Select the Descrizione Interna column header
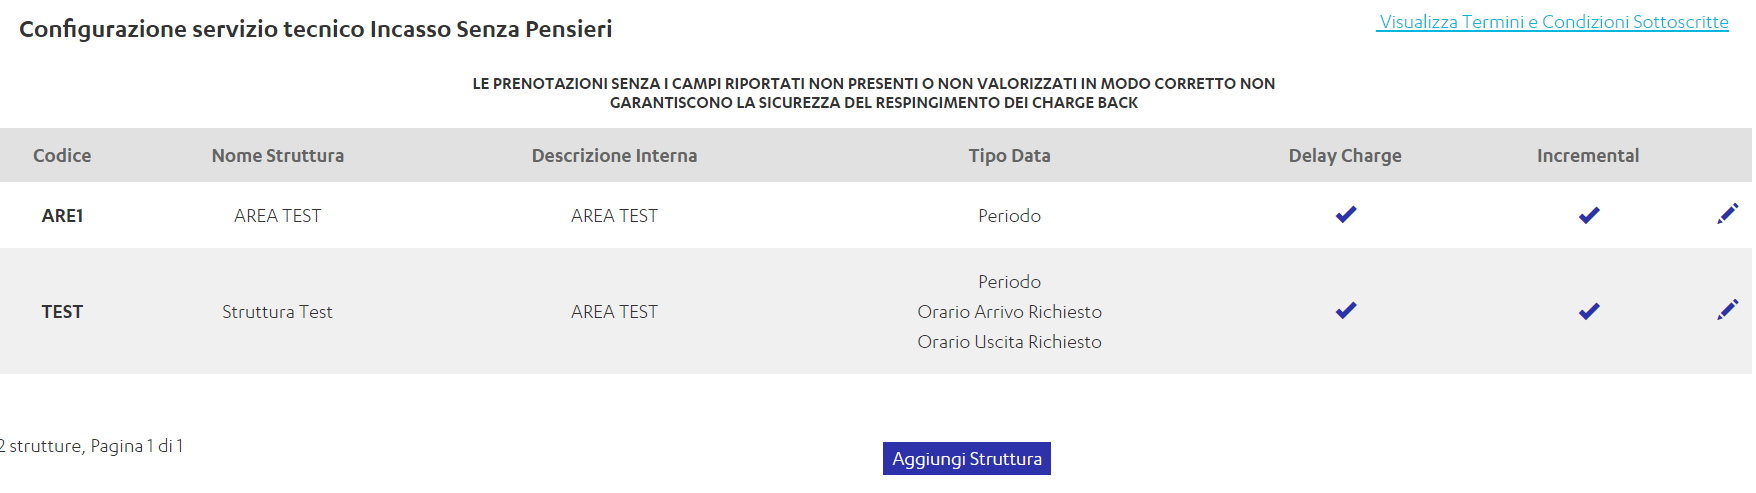The image size is (1756, 493). pyautogui.click(x=614, y=156)
